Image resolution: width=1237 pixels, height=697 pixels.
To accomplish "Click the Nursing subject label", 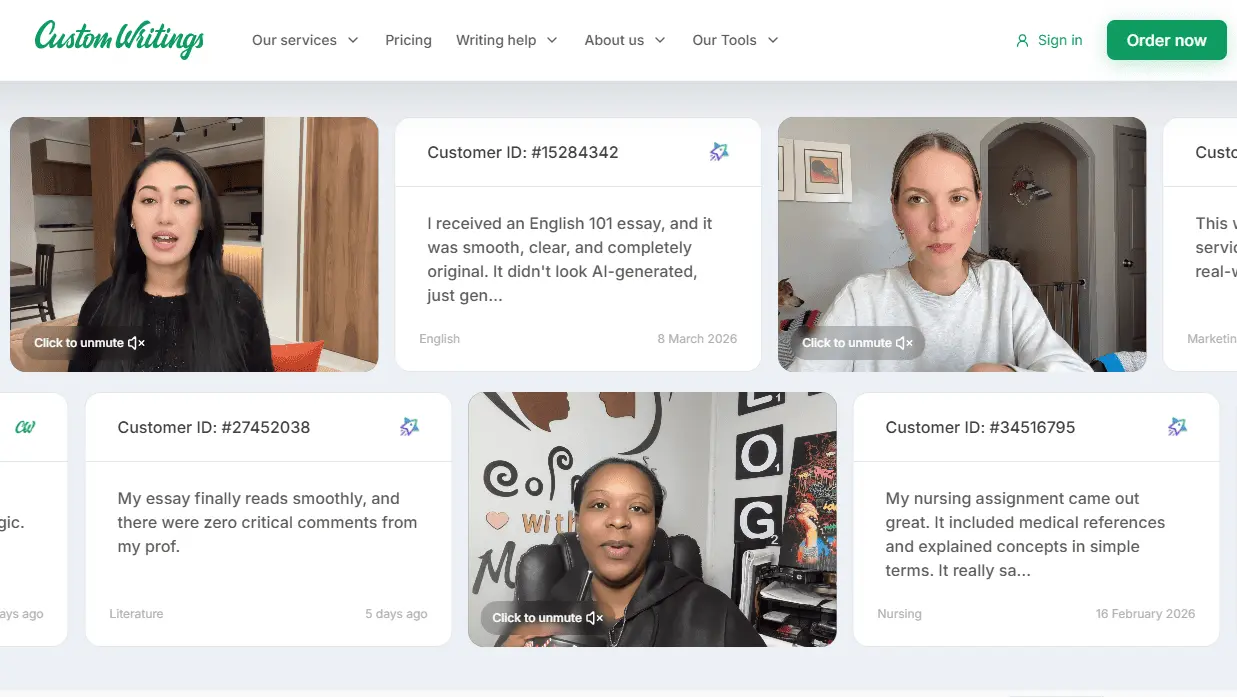I will [899, 614].
